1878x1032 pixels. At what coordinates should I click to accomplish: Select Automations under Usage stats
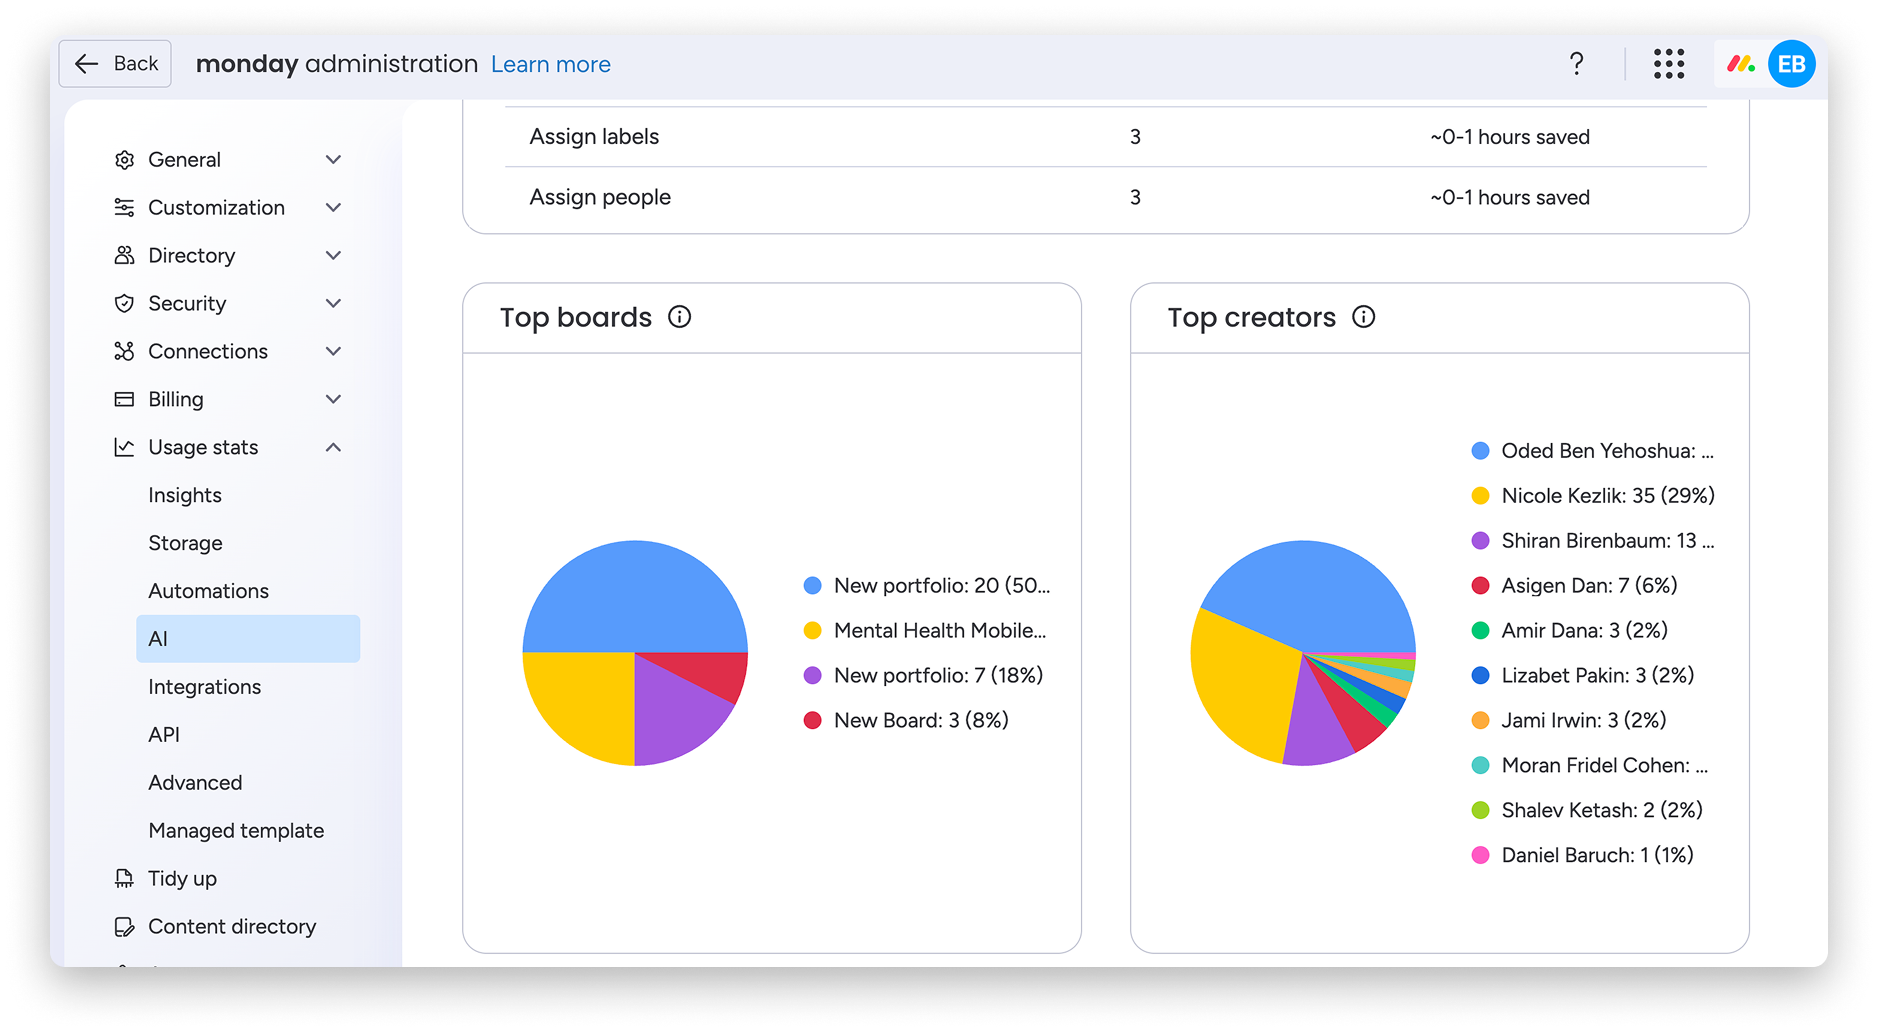pos(208,591)
